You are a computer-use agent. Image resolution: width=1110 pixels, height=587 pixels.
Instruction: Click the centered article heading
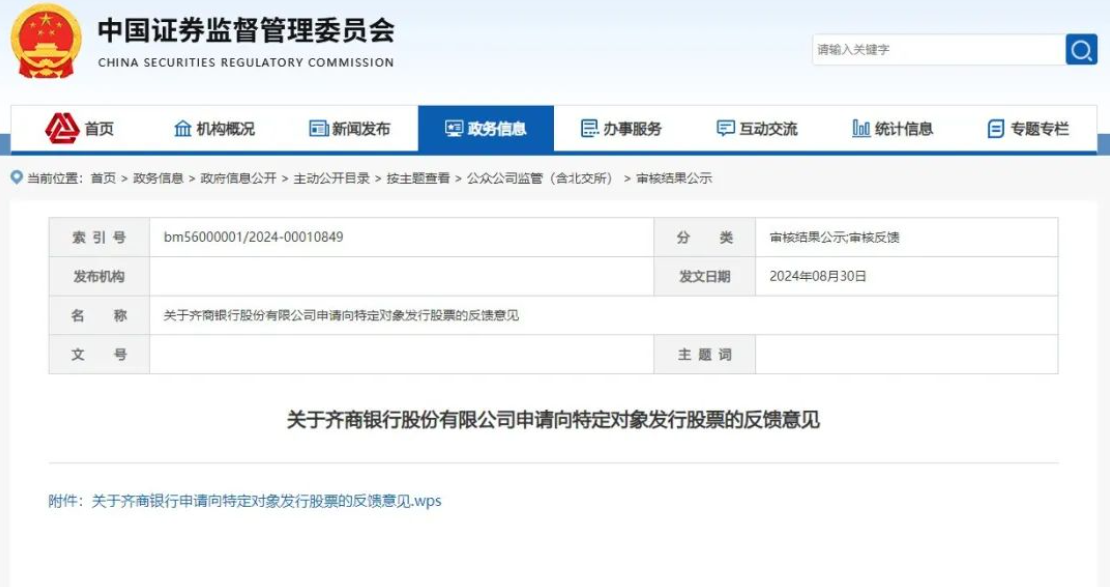[554, 420]
